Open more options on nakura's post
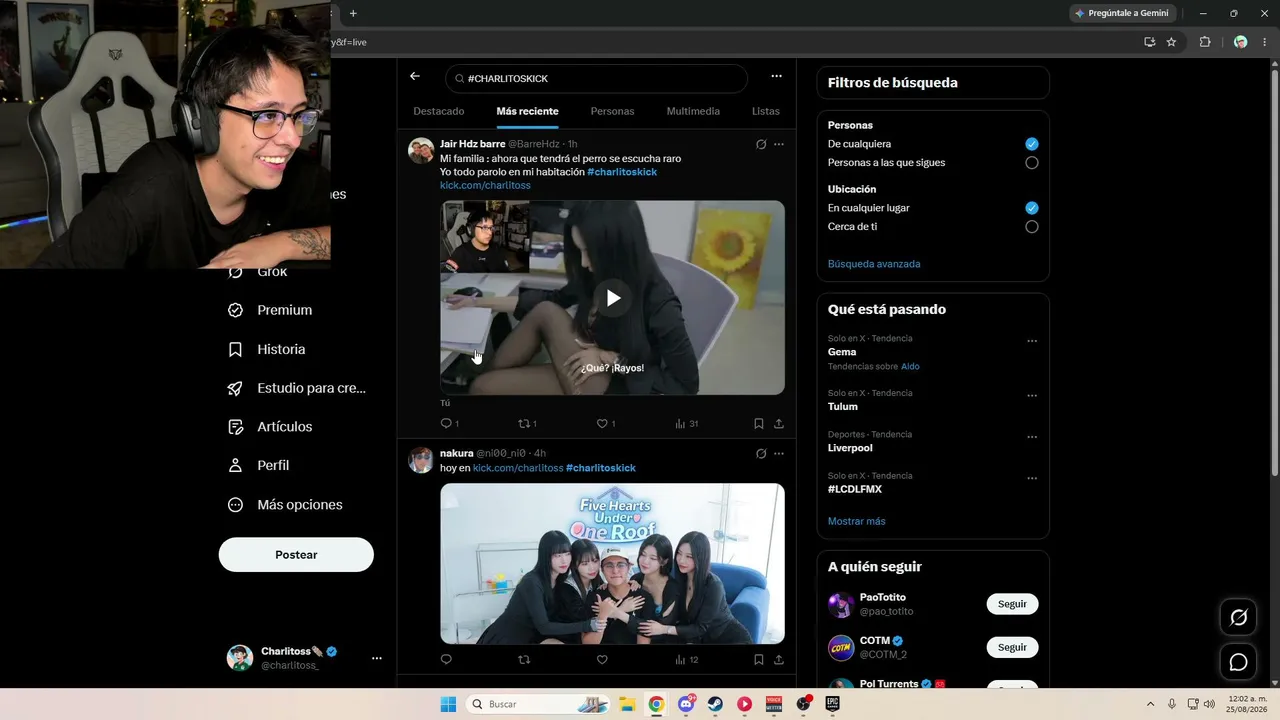The width and height of the screenshot is (1280, 720). coord(779,453)
